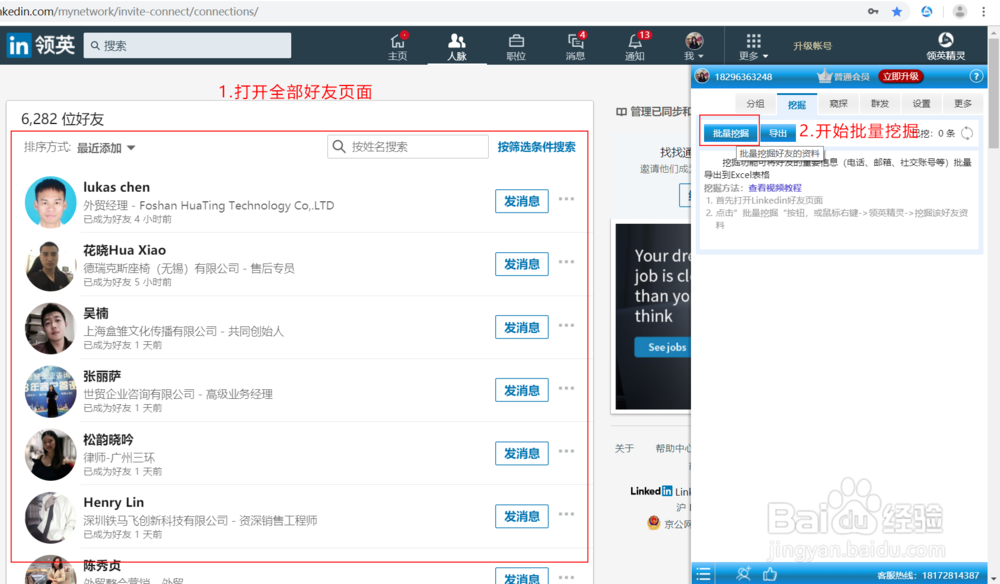Click the refresh circle icon beside 0 条
The image size is (1000, 584).
(x=967, y=133)
